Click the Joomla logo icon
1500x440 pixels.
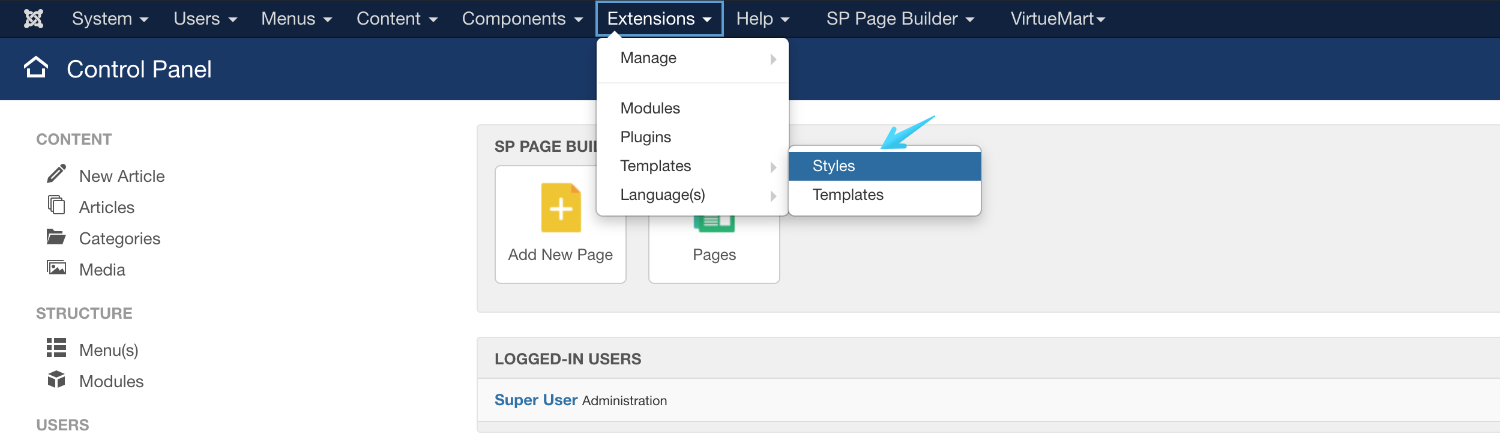coord(34,19)
